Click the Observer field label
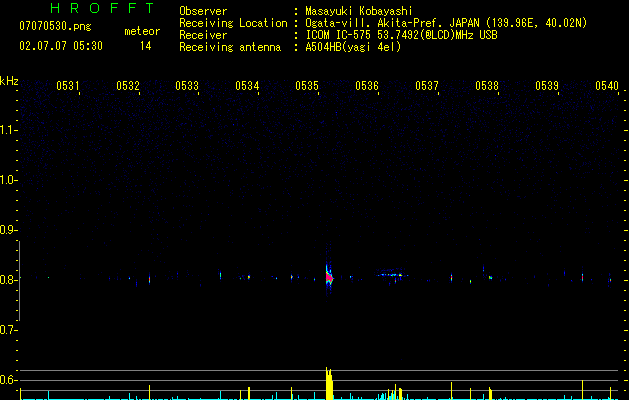Screen dimensions: 629x400 203,11
